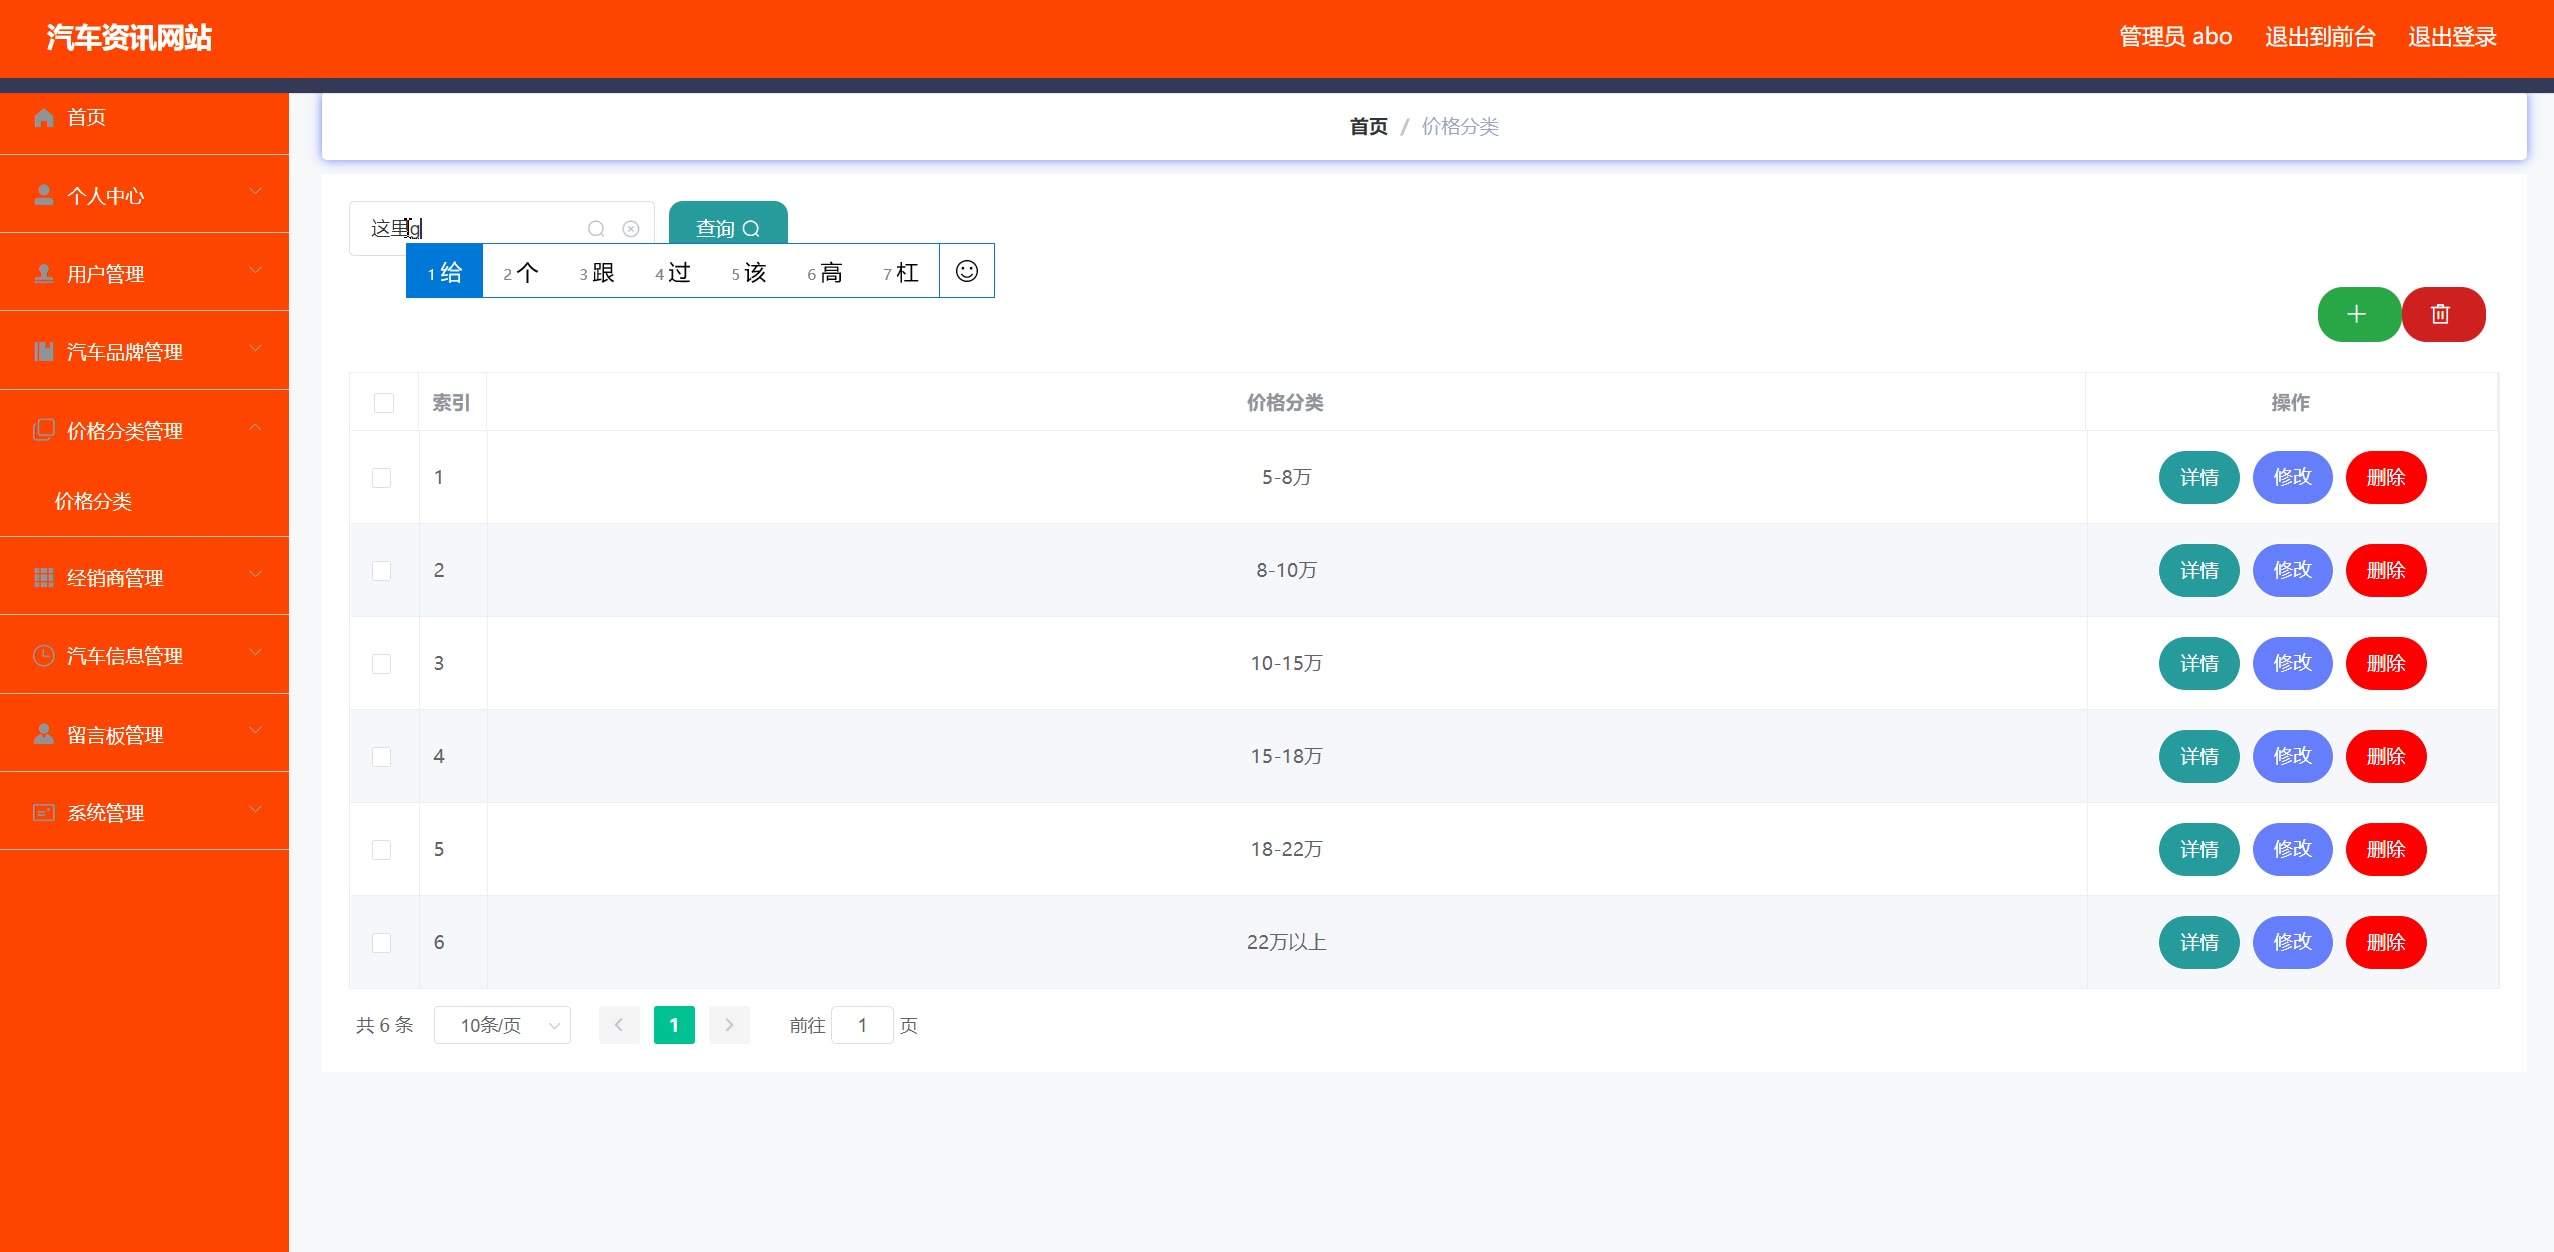Click the 汽车资讯网站 site title
This screenshot has width=2554, height=1252.
coord(129,38)
